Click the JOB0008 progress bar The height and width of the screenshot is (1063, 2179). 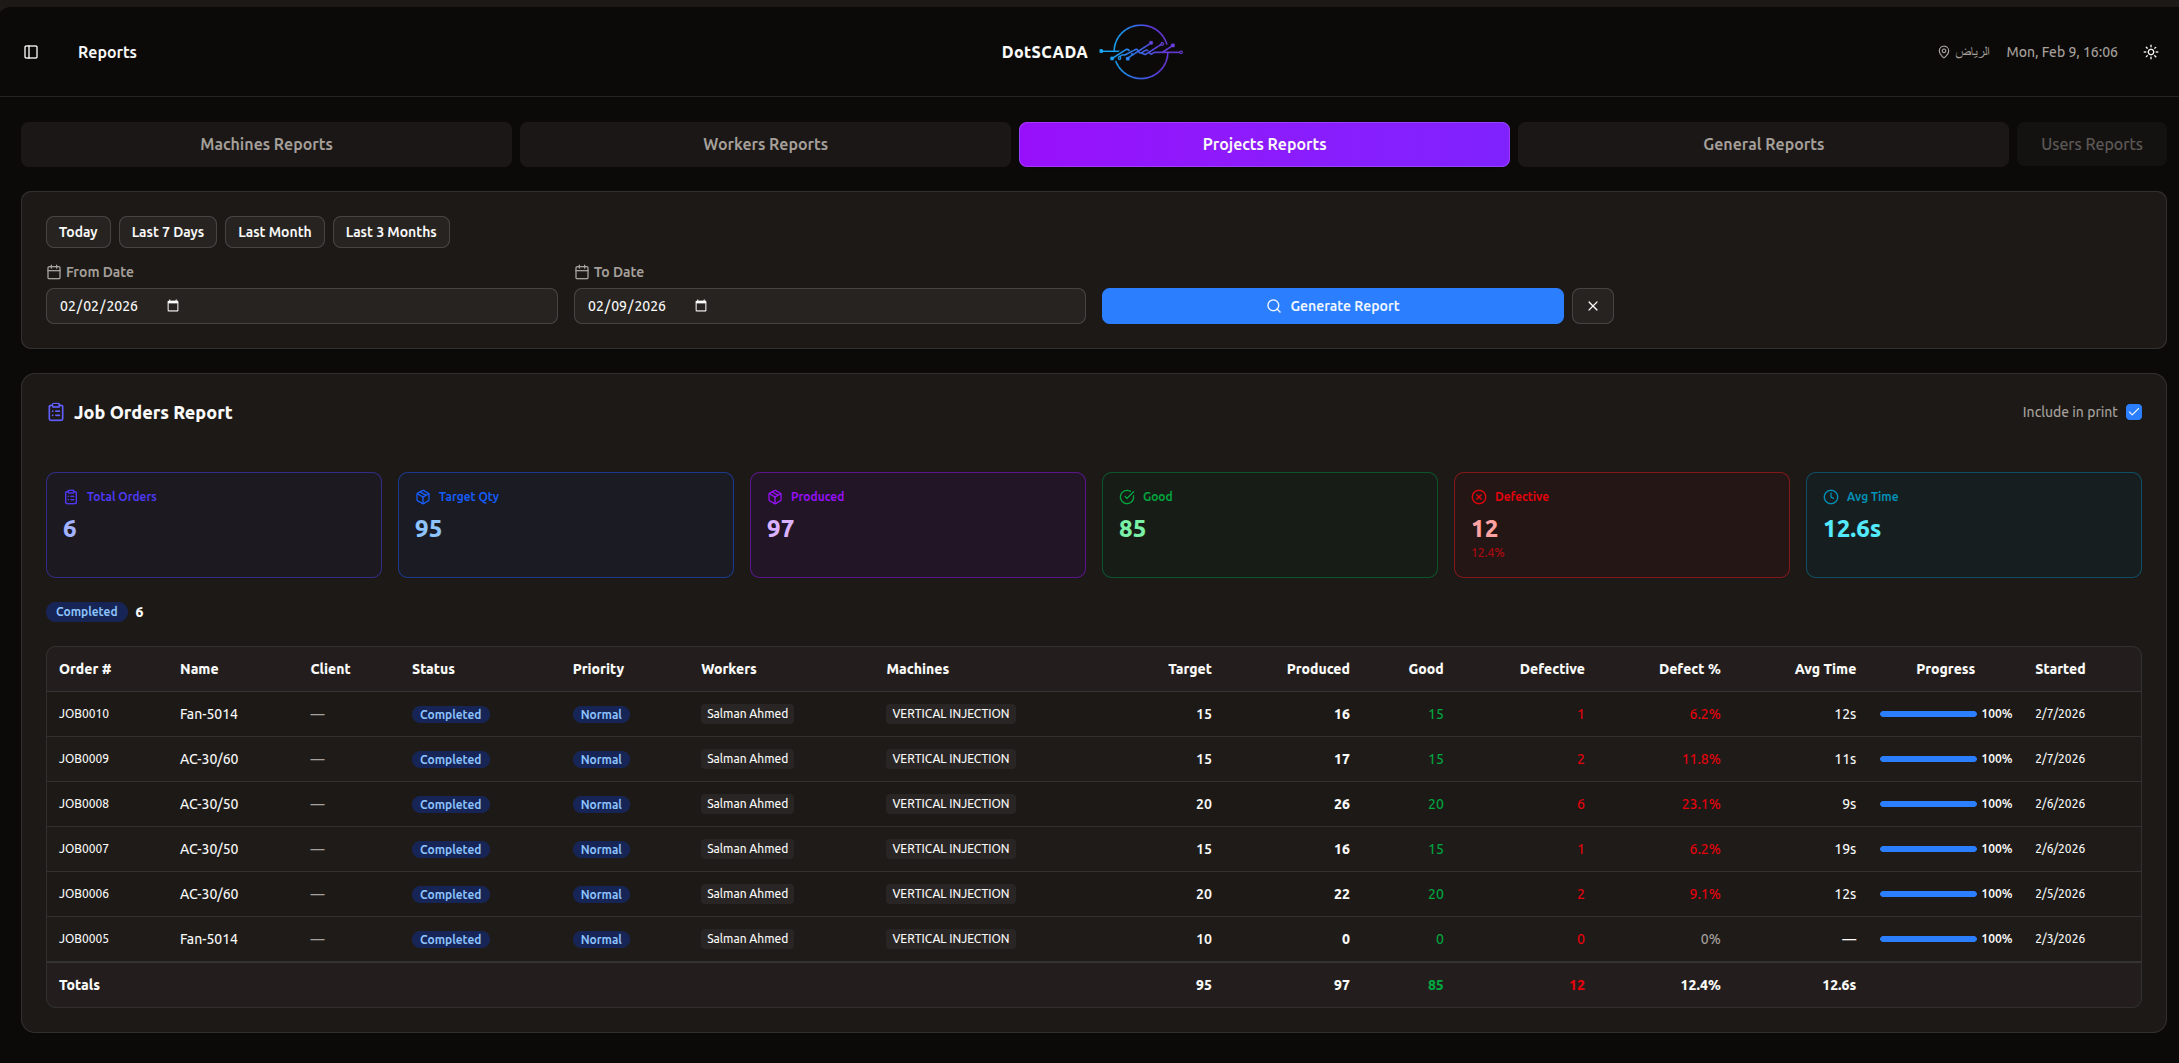tap(1927, 804)
